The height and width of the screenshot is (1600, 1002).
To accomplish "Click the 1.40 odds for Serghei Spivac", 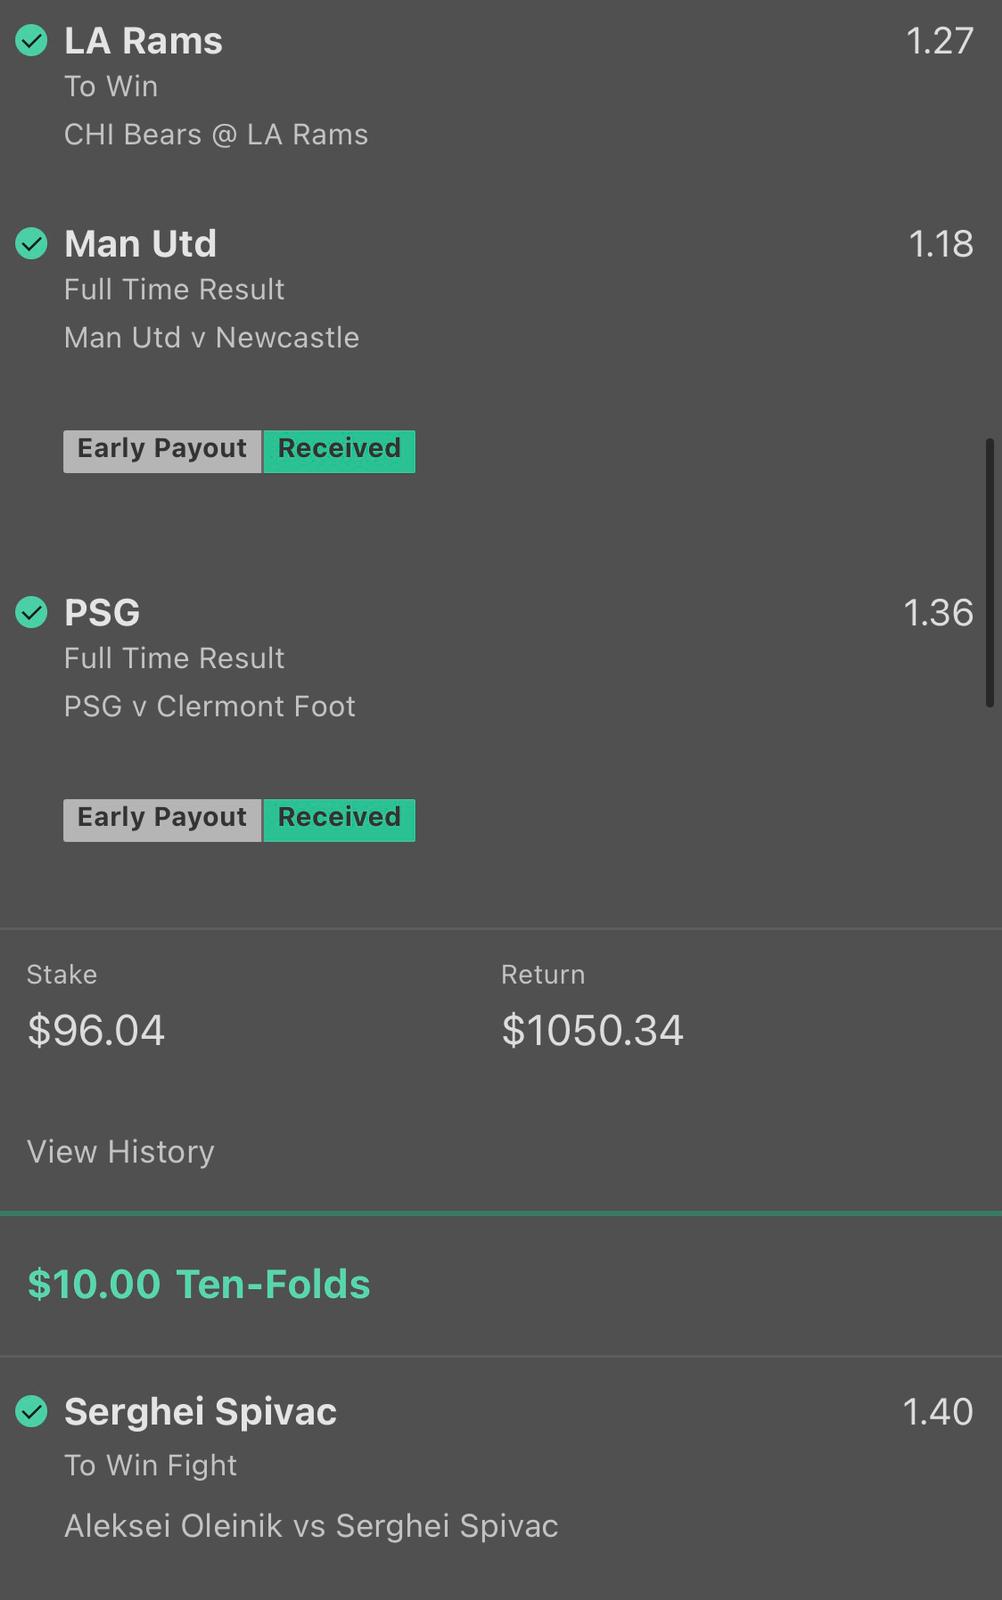I will (937, 1411).
